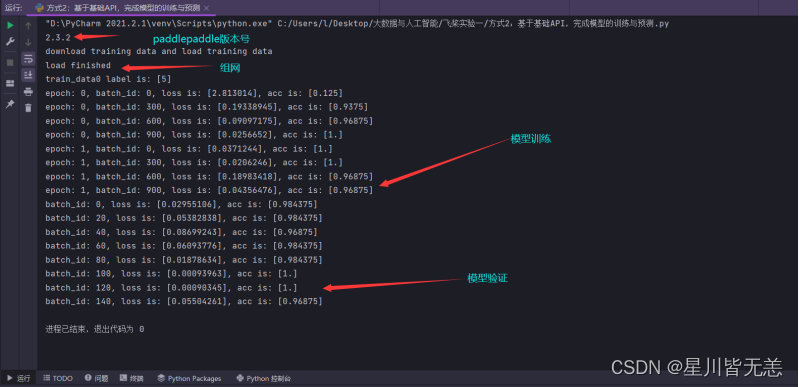Pin the run tab with pin icon
Screen dimensions: 799x387
click(x=10, y=104)
